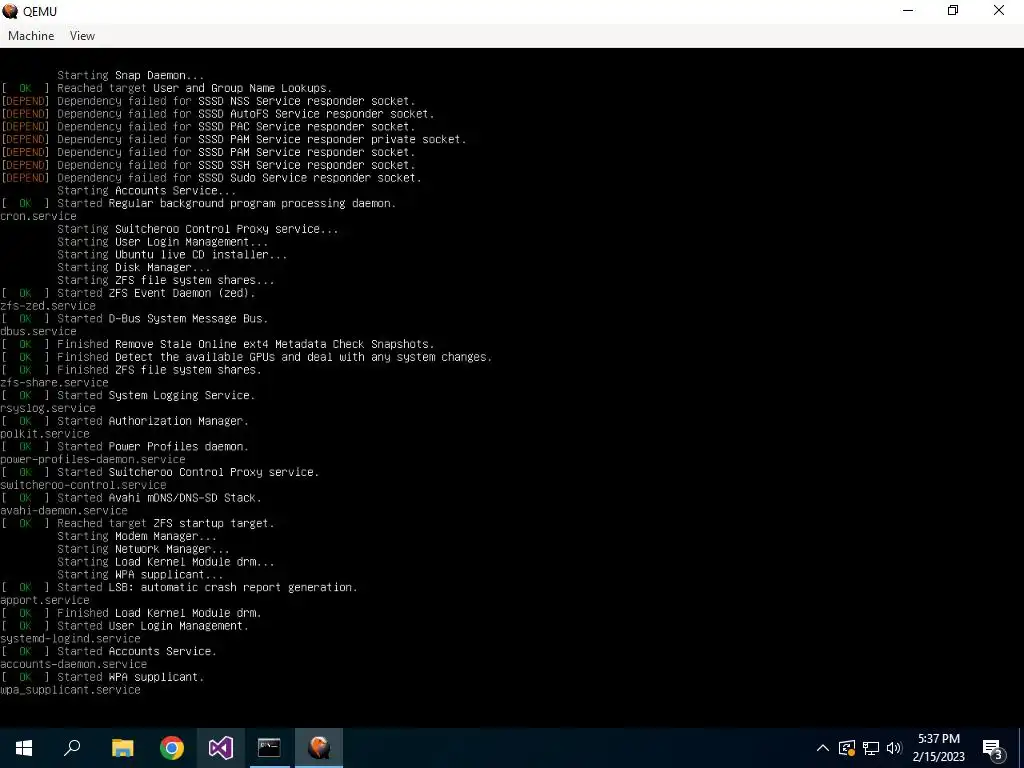
Task: Open taskbar Search magnifier
Action: [x=72, y=748]
